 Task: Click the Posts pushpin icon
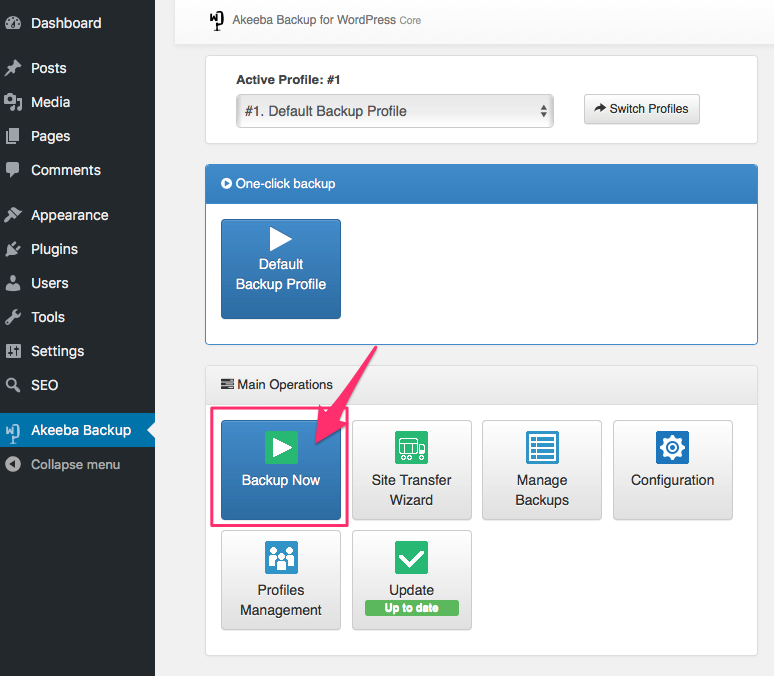click(x=13, y=68)
